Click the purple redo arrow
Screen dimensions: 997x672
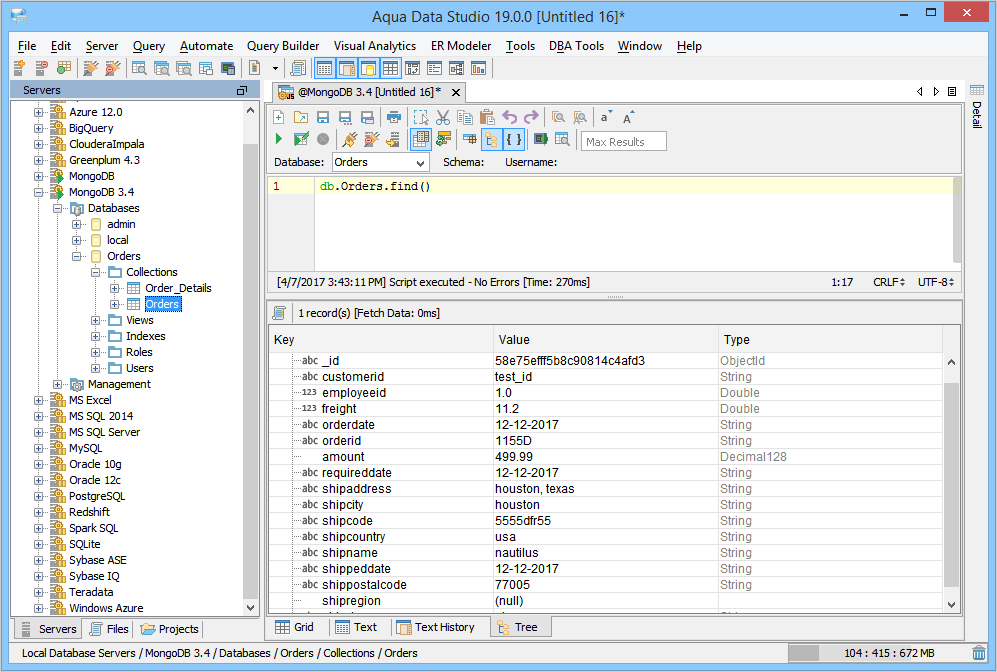point(531,117)
